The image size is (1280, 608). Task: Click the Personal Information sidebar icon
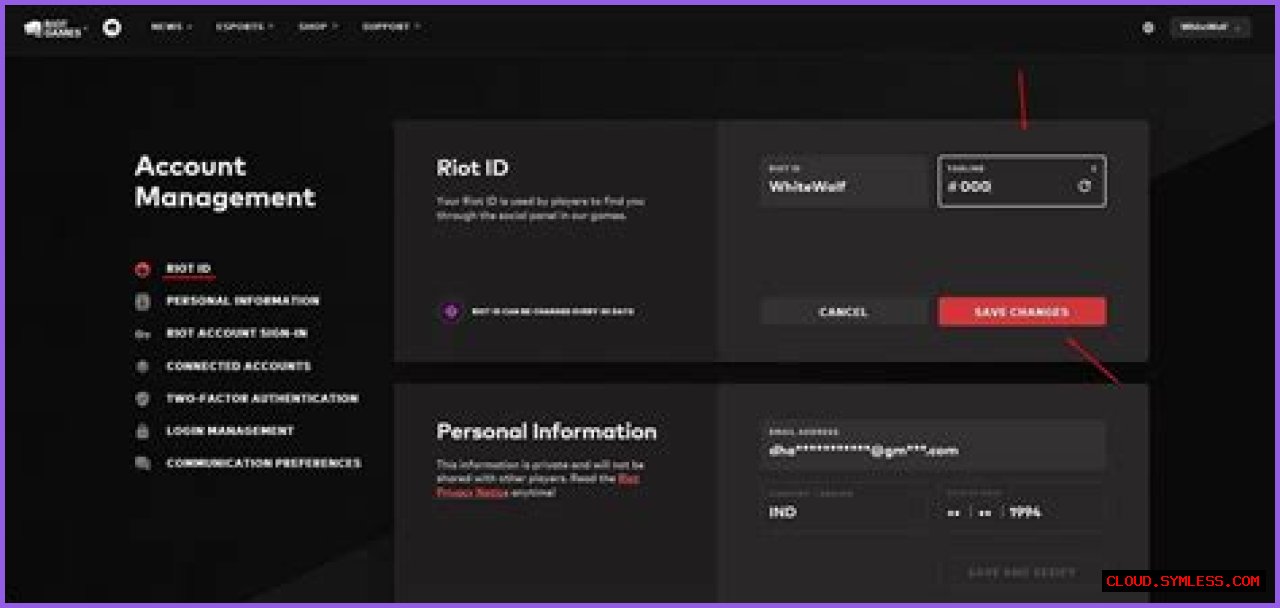pyautogui.click(x=143, y=301)
